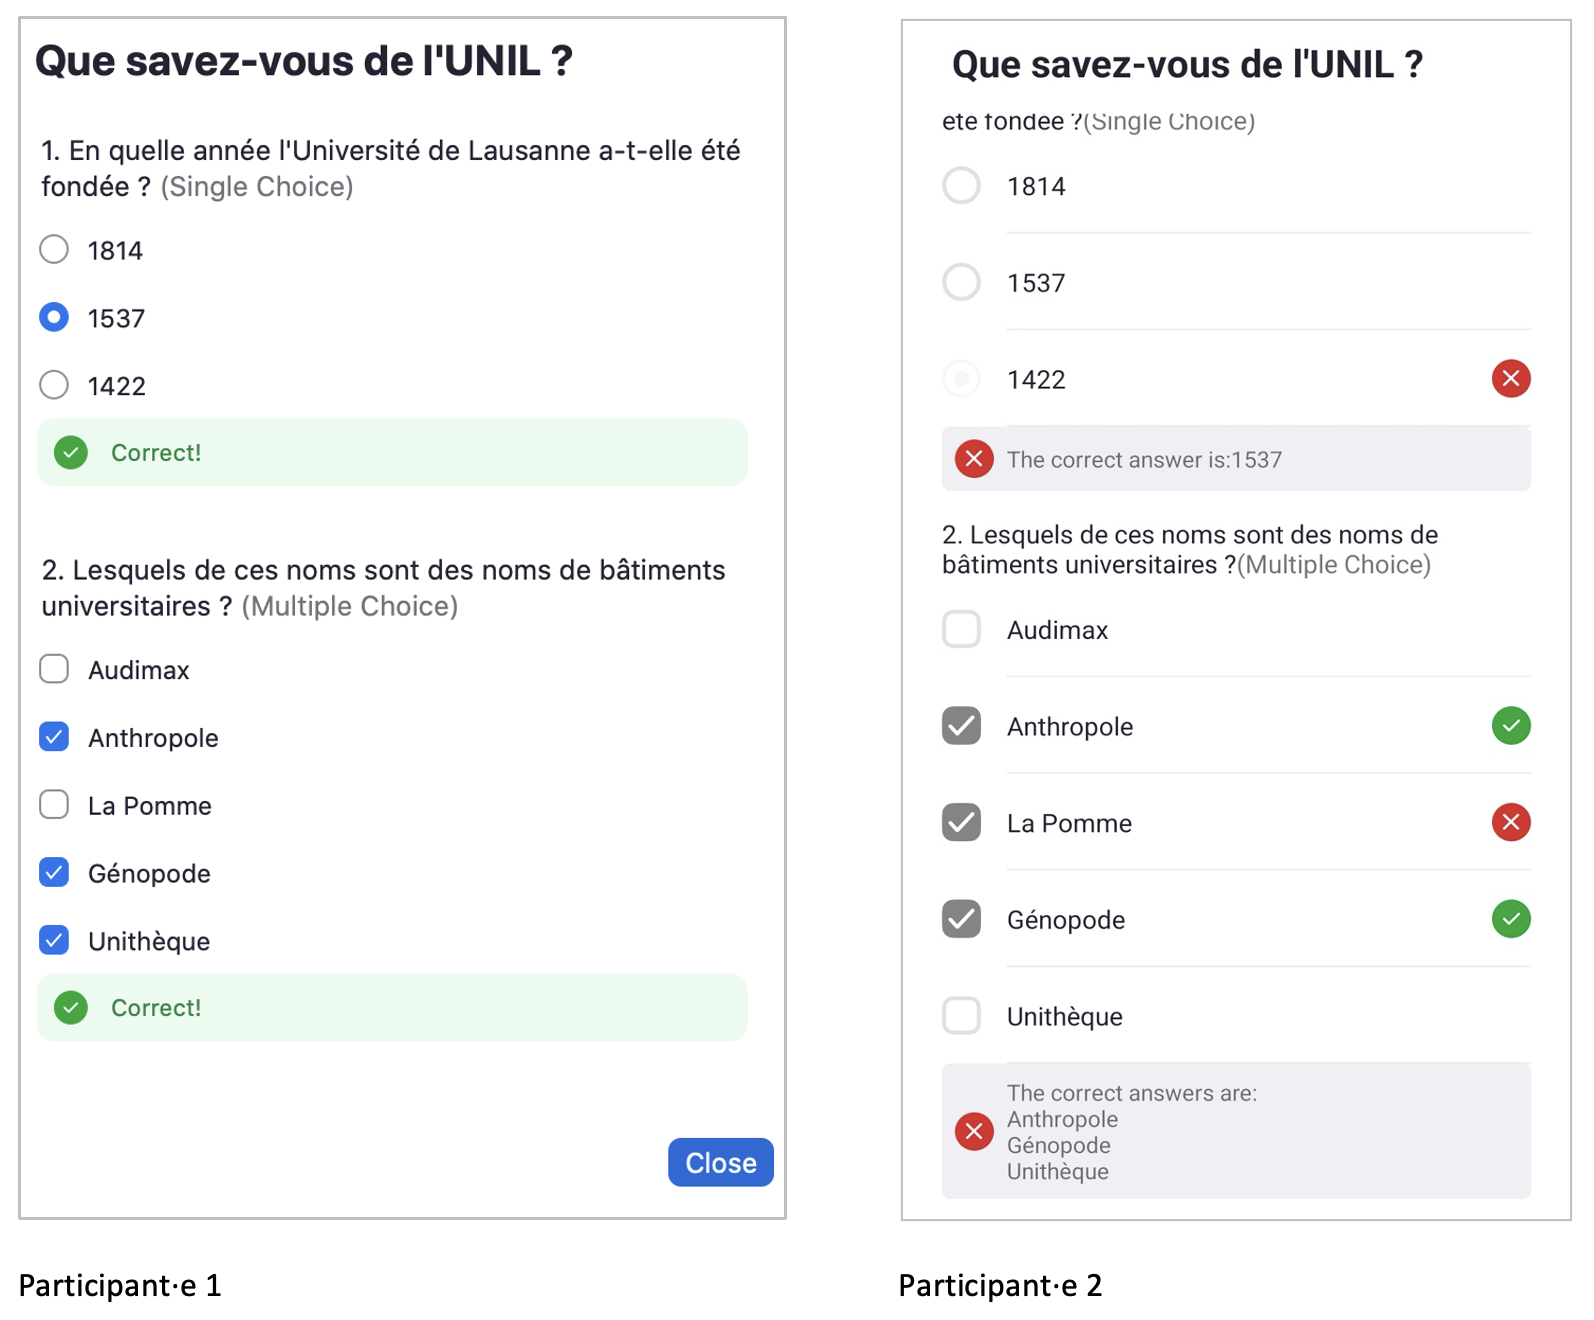Select the 1814 radio in right quiz
The width and height of the screenshot is (1594, 1320).
coord(961,185)
